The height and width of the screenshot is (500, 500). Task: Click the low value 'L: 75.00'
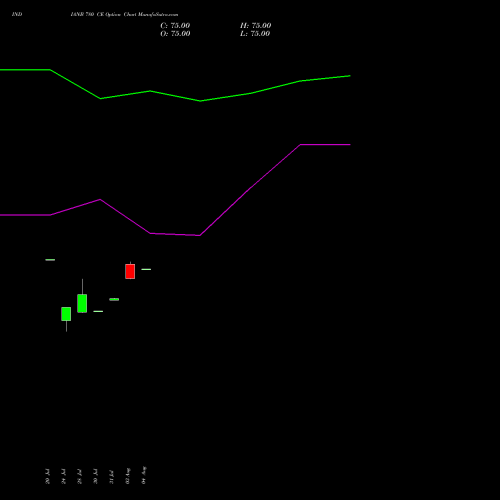[x=255, y=34]
